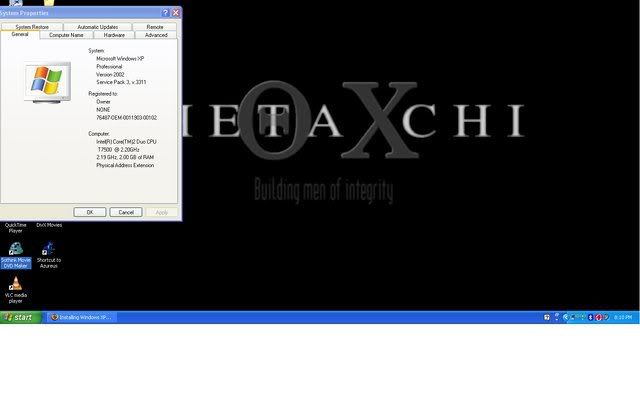
Task: Click the product ID '76487-OEM-0011903-00102'
Action: 127,118
